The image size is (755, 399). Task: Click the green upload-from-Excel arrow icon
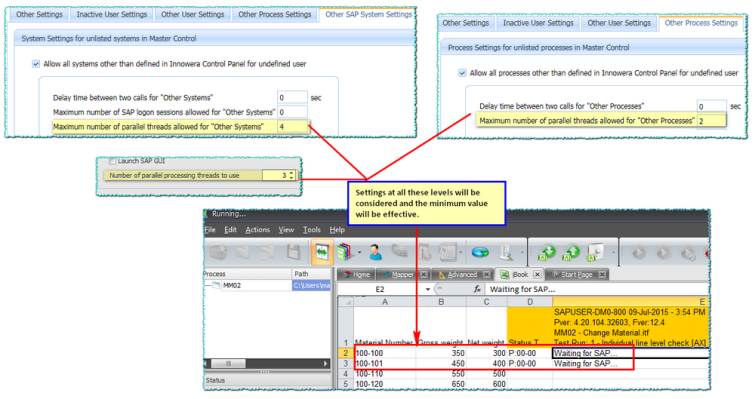click(572, 252)
